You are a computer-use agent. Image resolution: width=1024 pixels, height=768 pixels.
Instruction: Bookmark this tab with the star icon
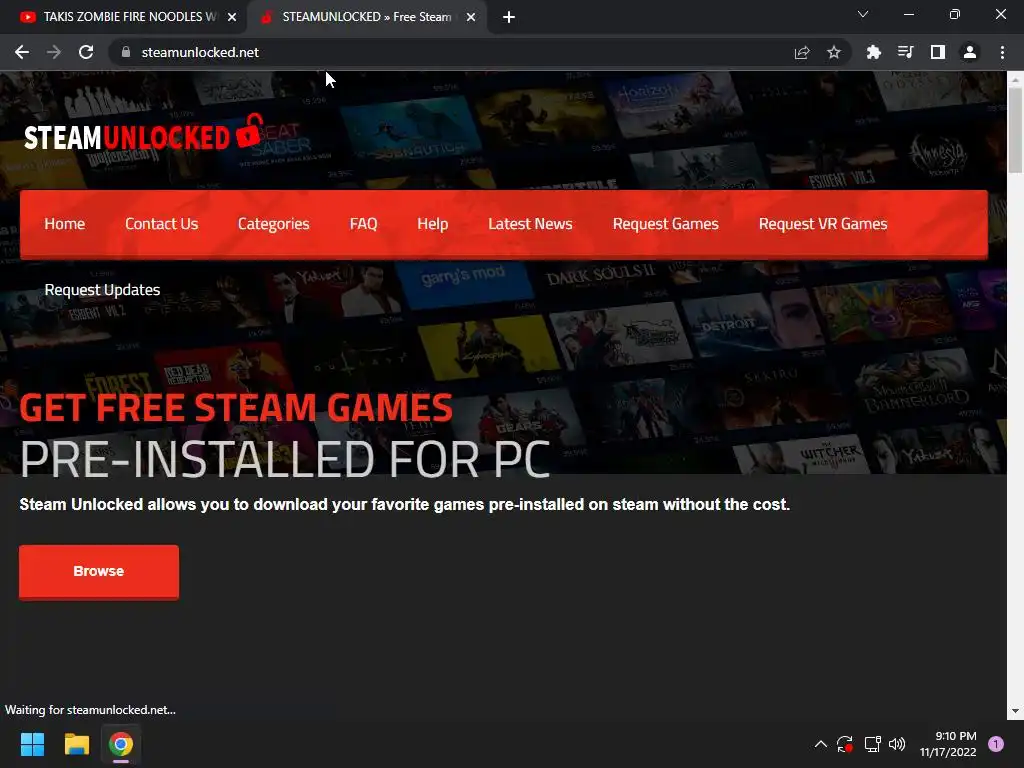(834, 52)
